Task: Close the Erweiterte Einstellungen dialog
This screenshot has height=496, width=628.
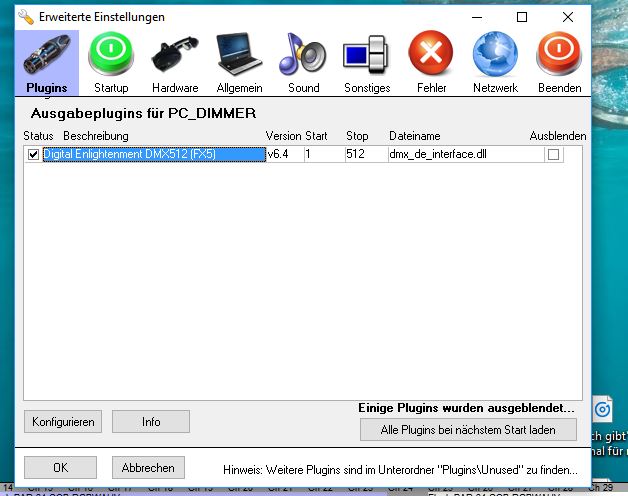Action: click(x=568, y=17)
